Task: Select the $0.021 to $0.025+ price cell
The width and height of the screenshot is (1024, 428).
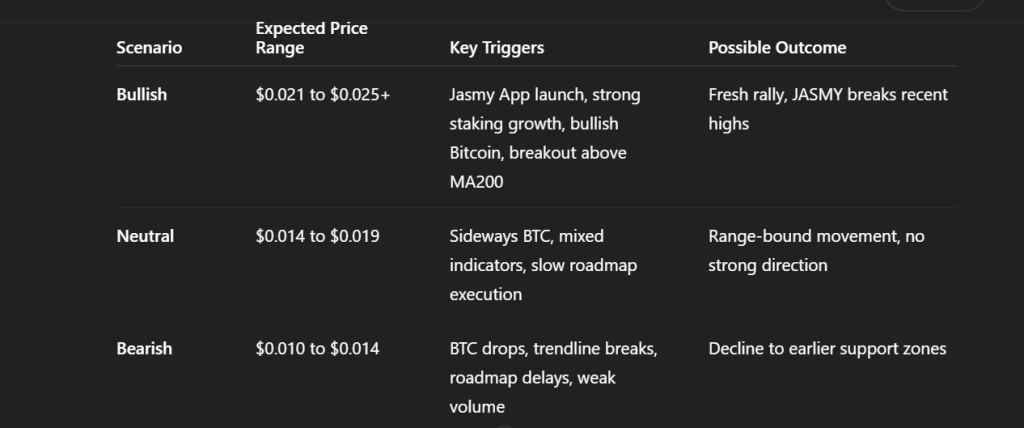Action: 323,95
